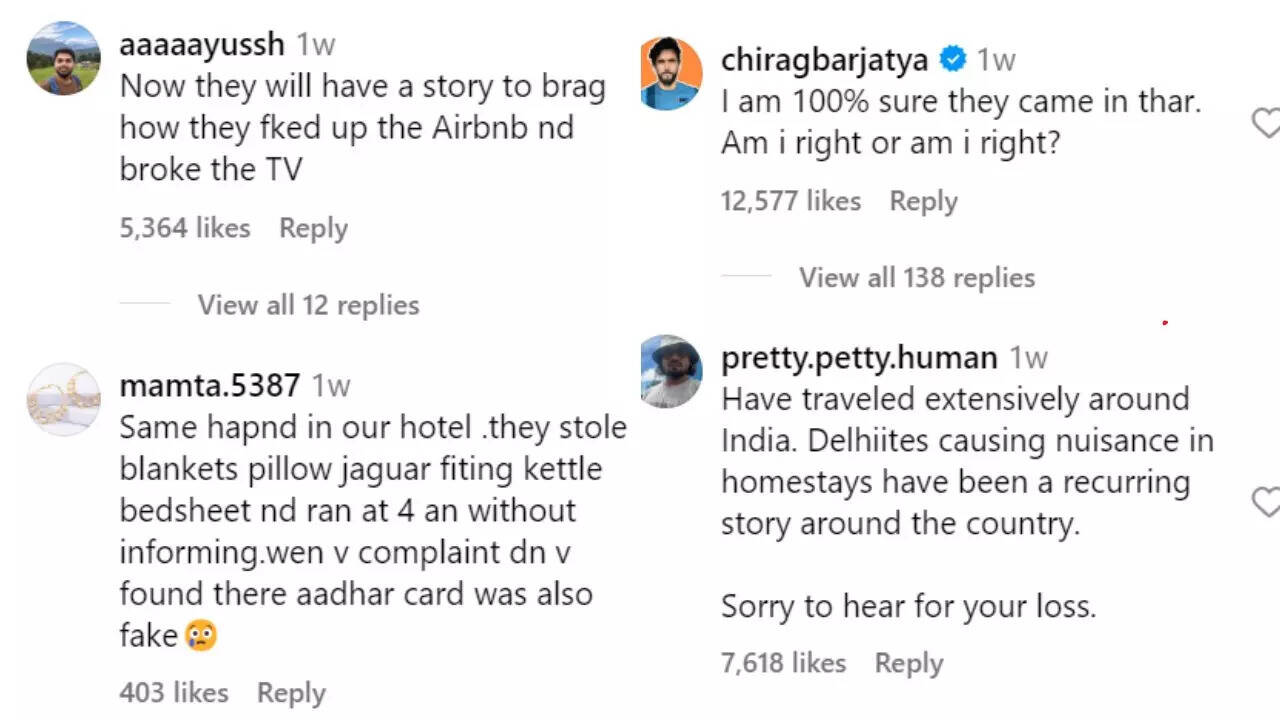Viewport: 1280px width, 720px height.
Task: Click mamta.5387's avatar with gold earrings
Action: tap(63, 399)
